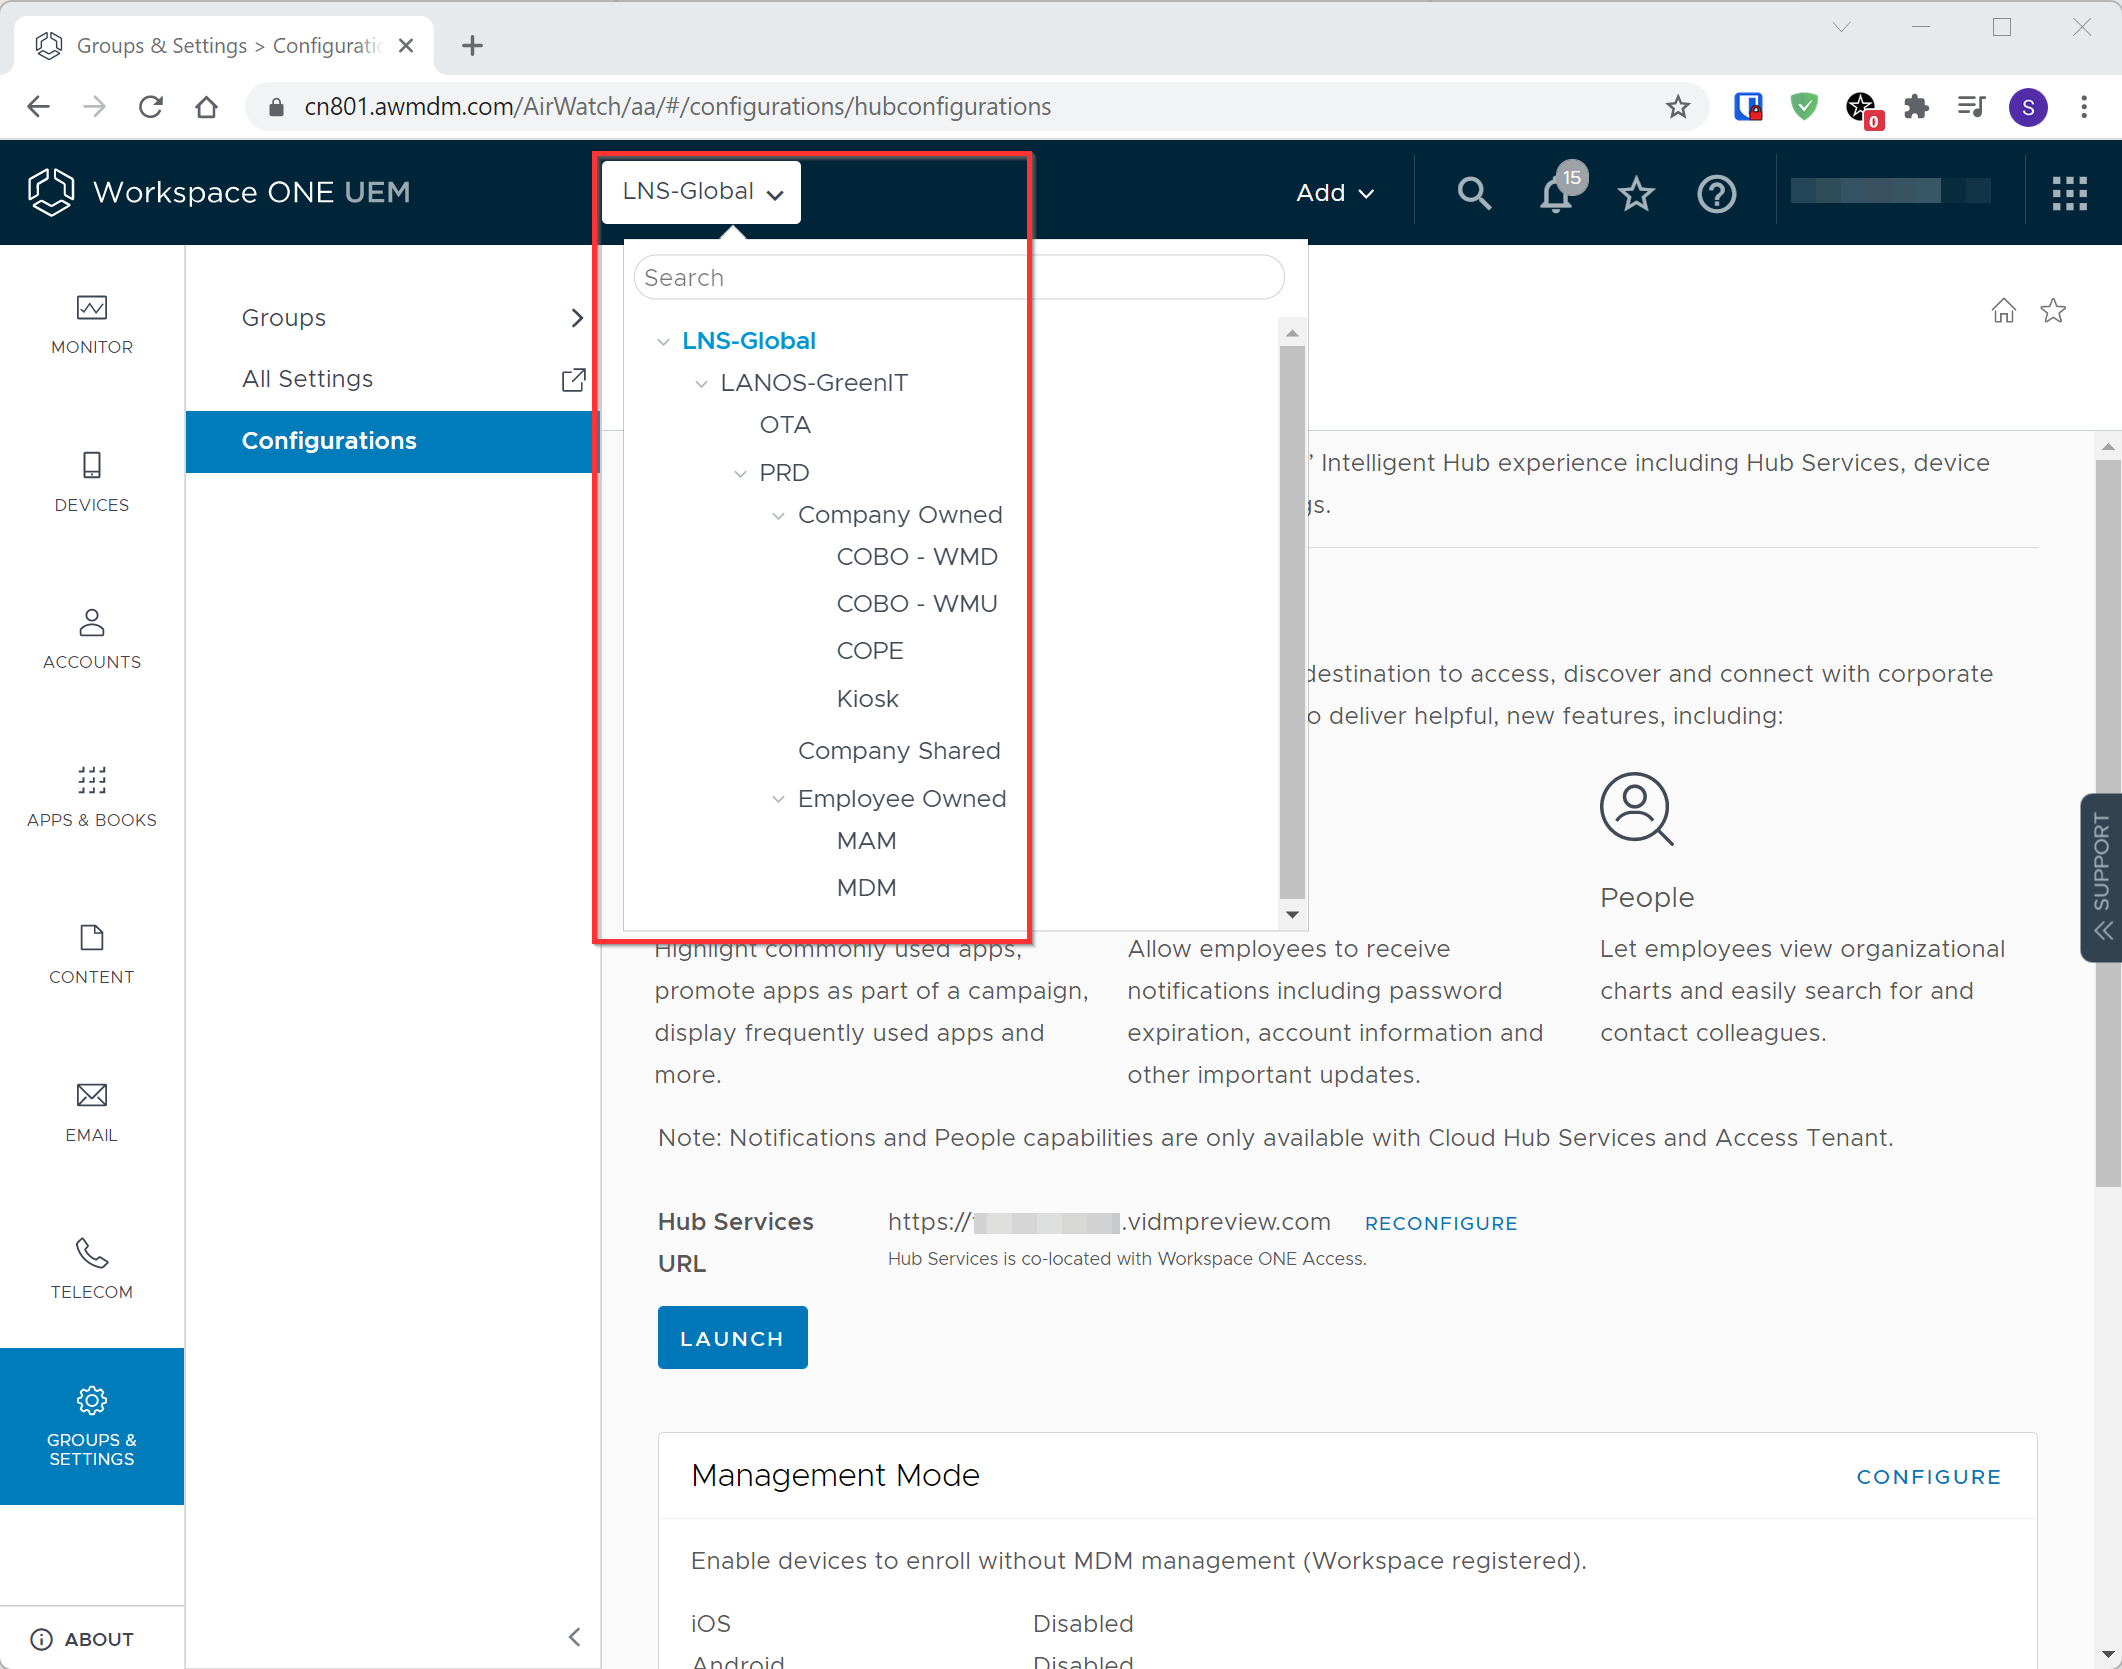Click the page home icon
The width and height of the screenshot is (2122, 1669).
(2003, 311)
